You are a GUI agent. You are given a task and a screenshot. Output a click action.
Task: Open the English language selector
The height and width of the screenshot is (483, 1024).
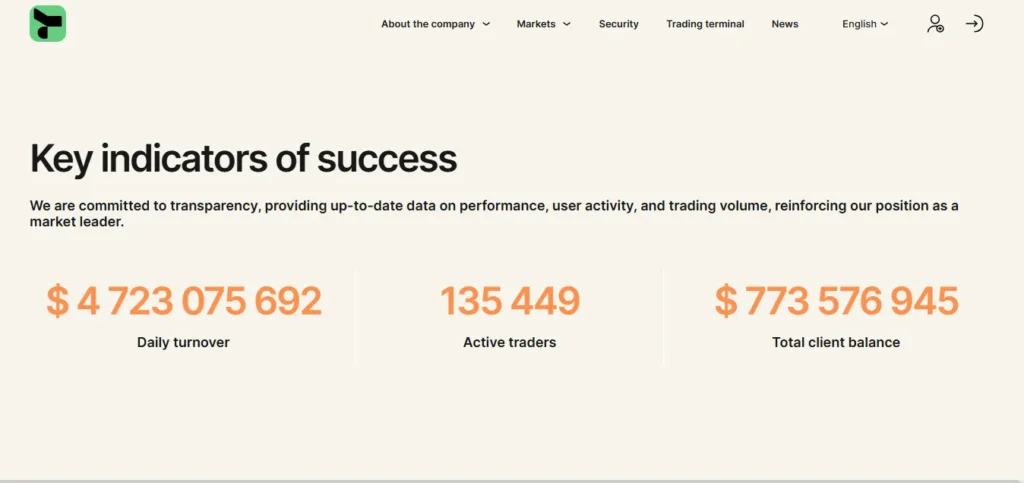pyautogui.click(x=859, y=24)
